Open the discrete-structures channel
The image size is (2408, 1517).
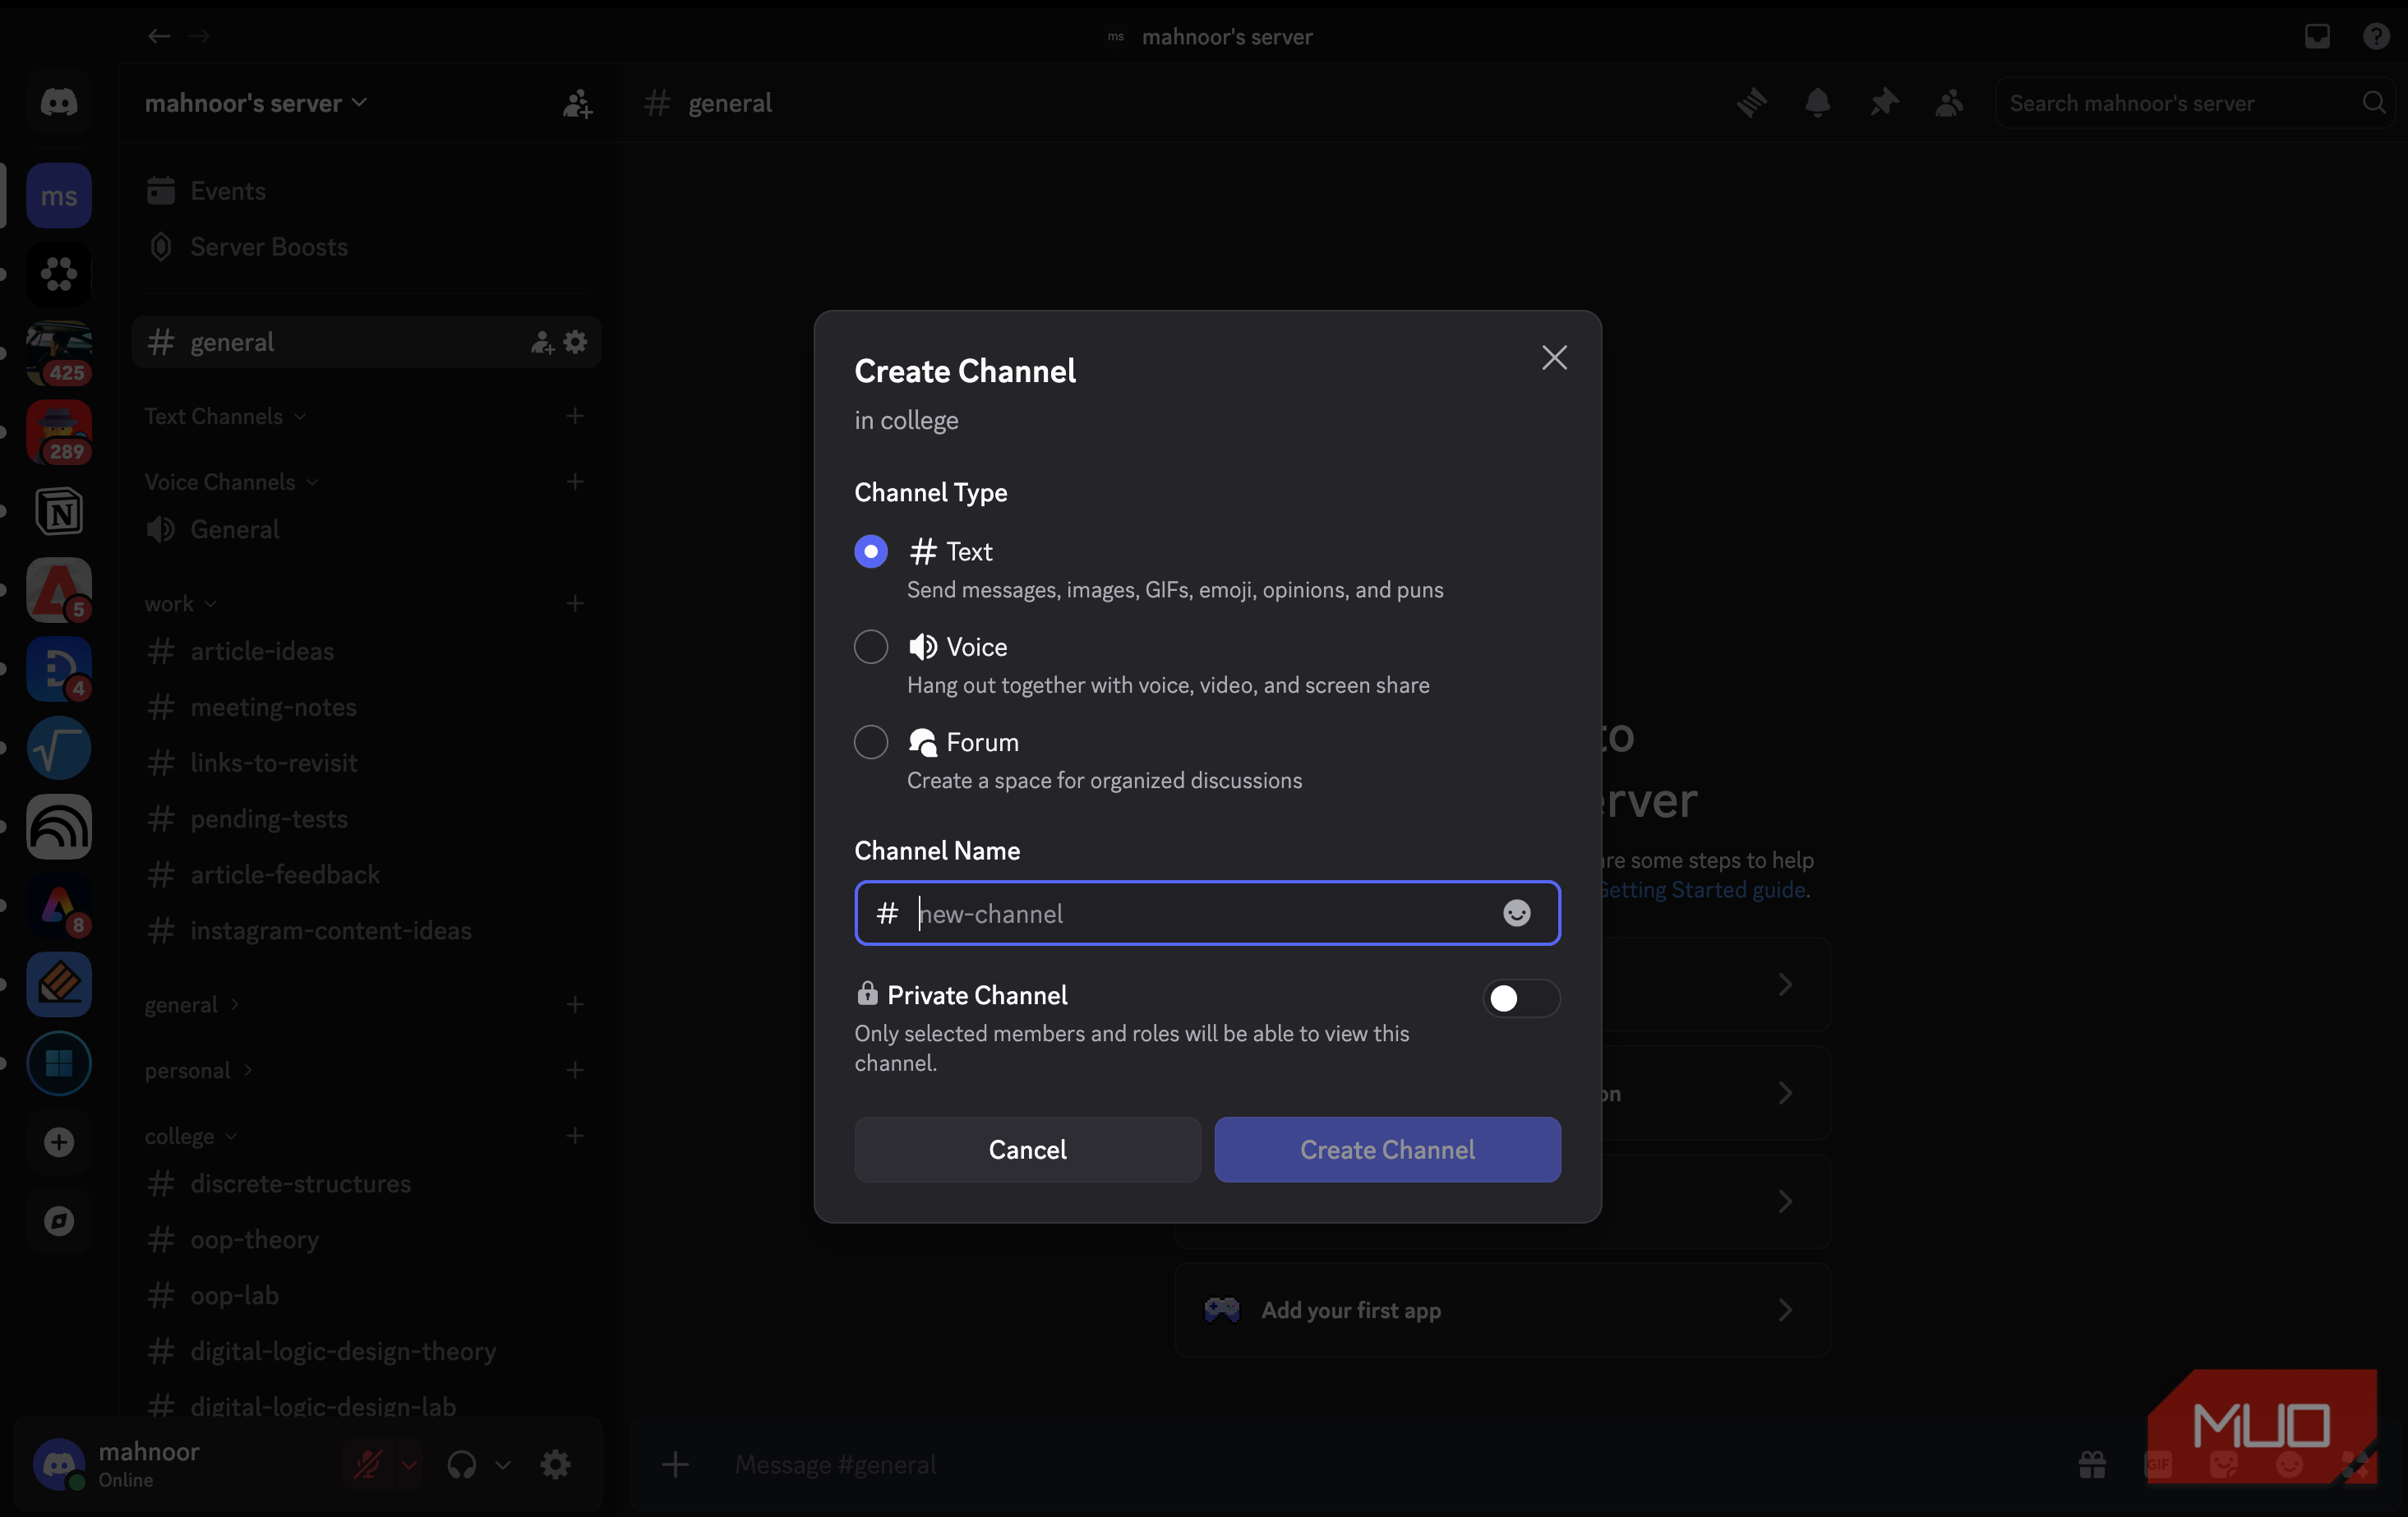pyautogui.click(x=366, y=1184)
